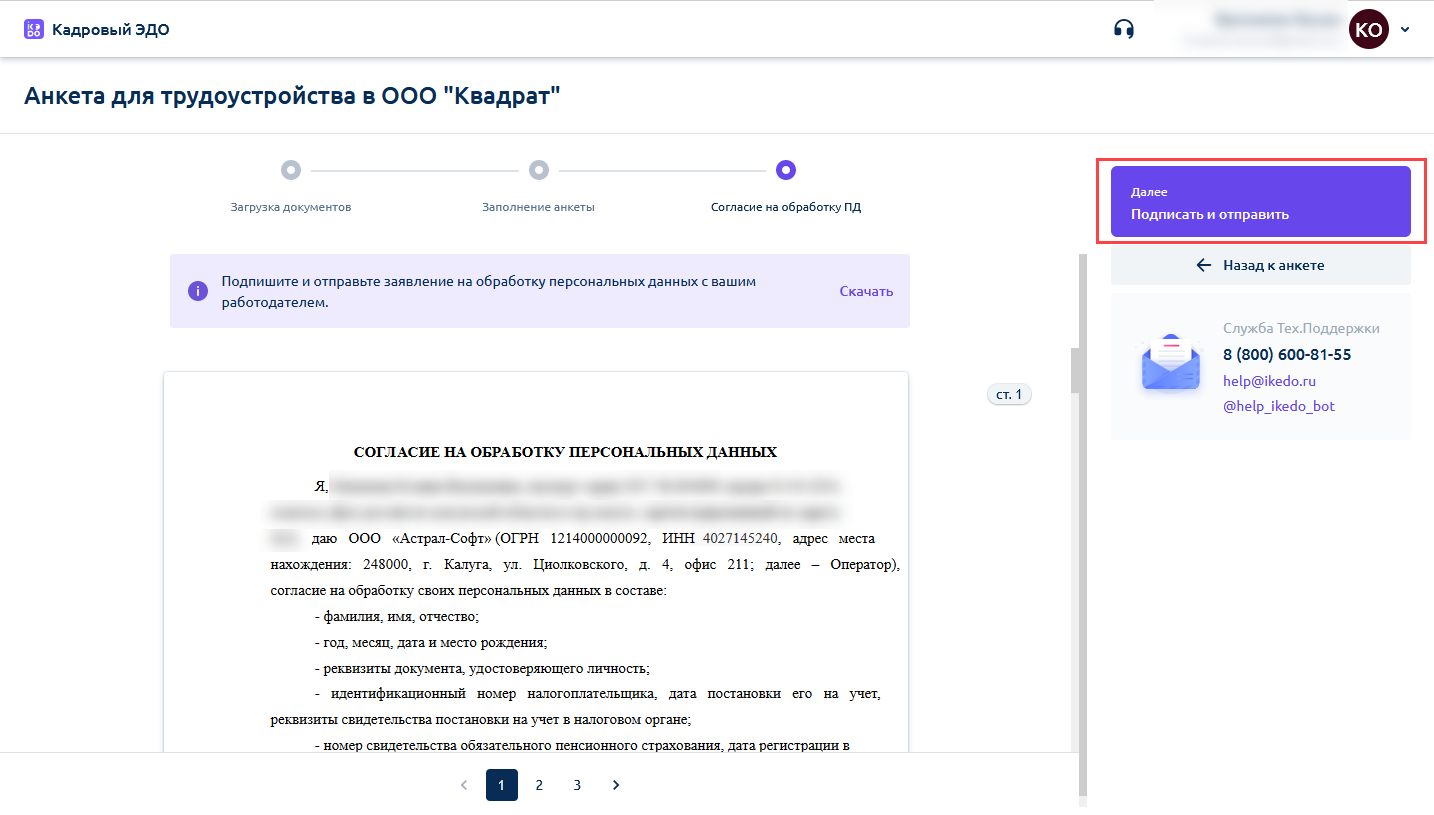Click the back arrow icon near Назад к анкете
This screenshot has height=815, width=1434.
tap(1204, 265)
